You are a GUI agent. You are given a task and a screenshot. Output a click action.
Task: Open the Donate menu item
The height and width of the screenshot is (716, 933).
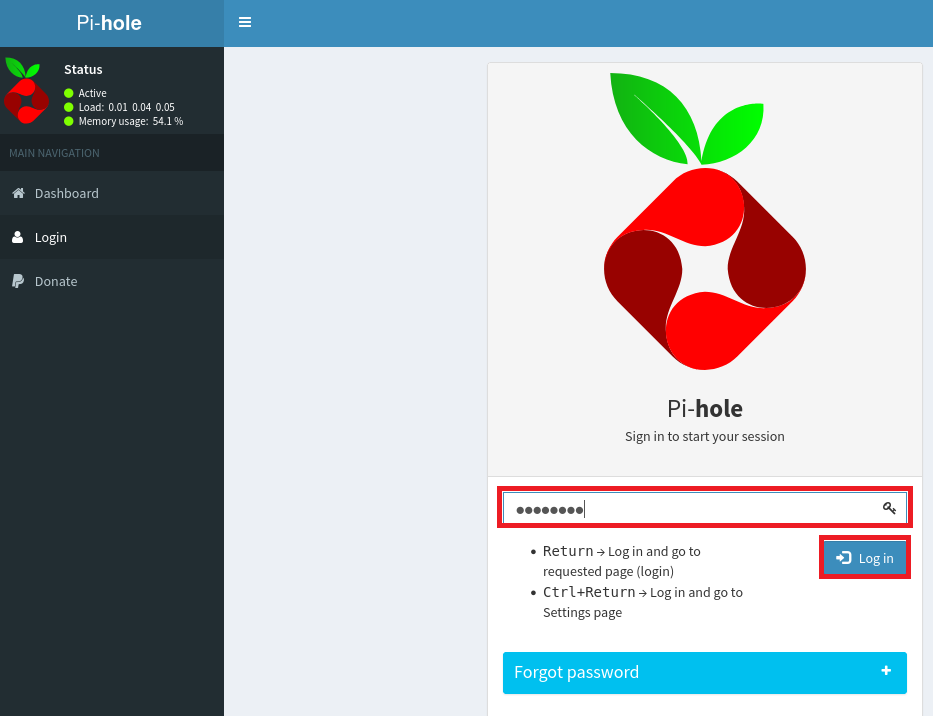56,281
